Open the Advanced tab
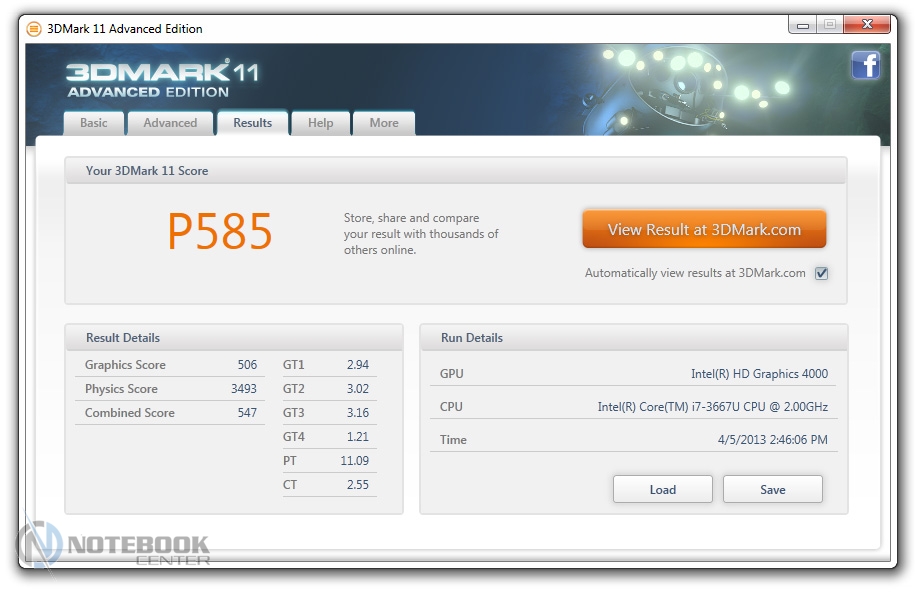This screenshot has height=592, width=921. click(x=170, y=123)
